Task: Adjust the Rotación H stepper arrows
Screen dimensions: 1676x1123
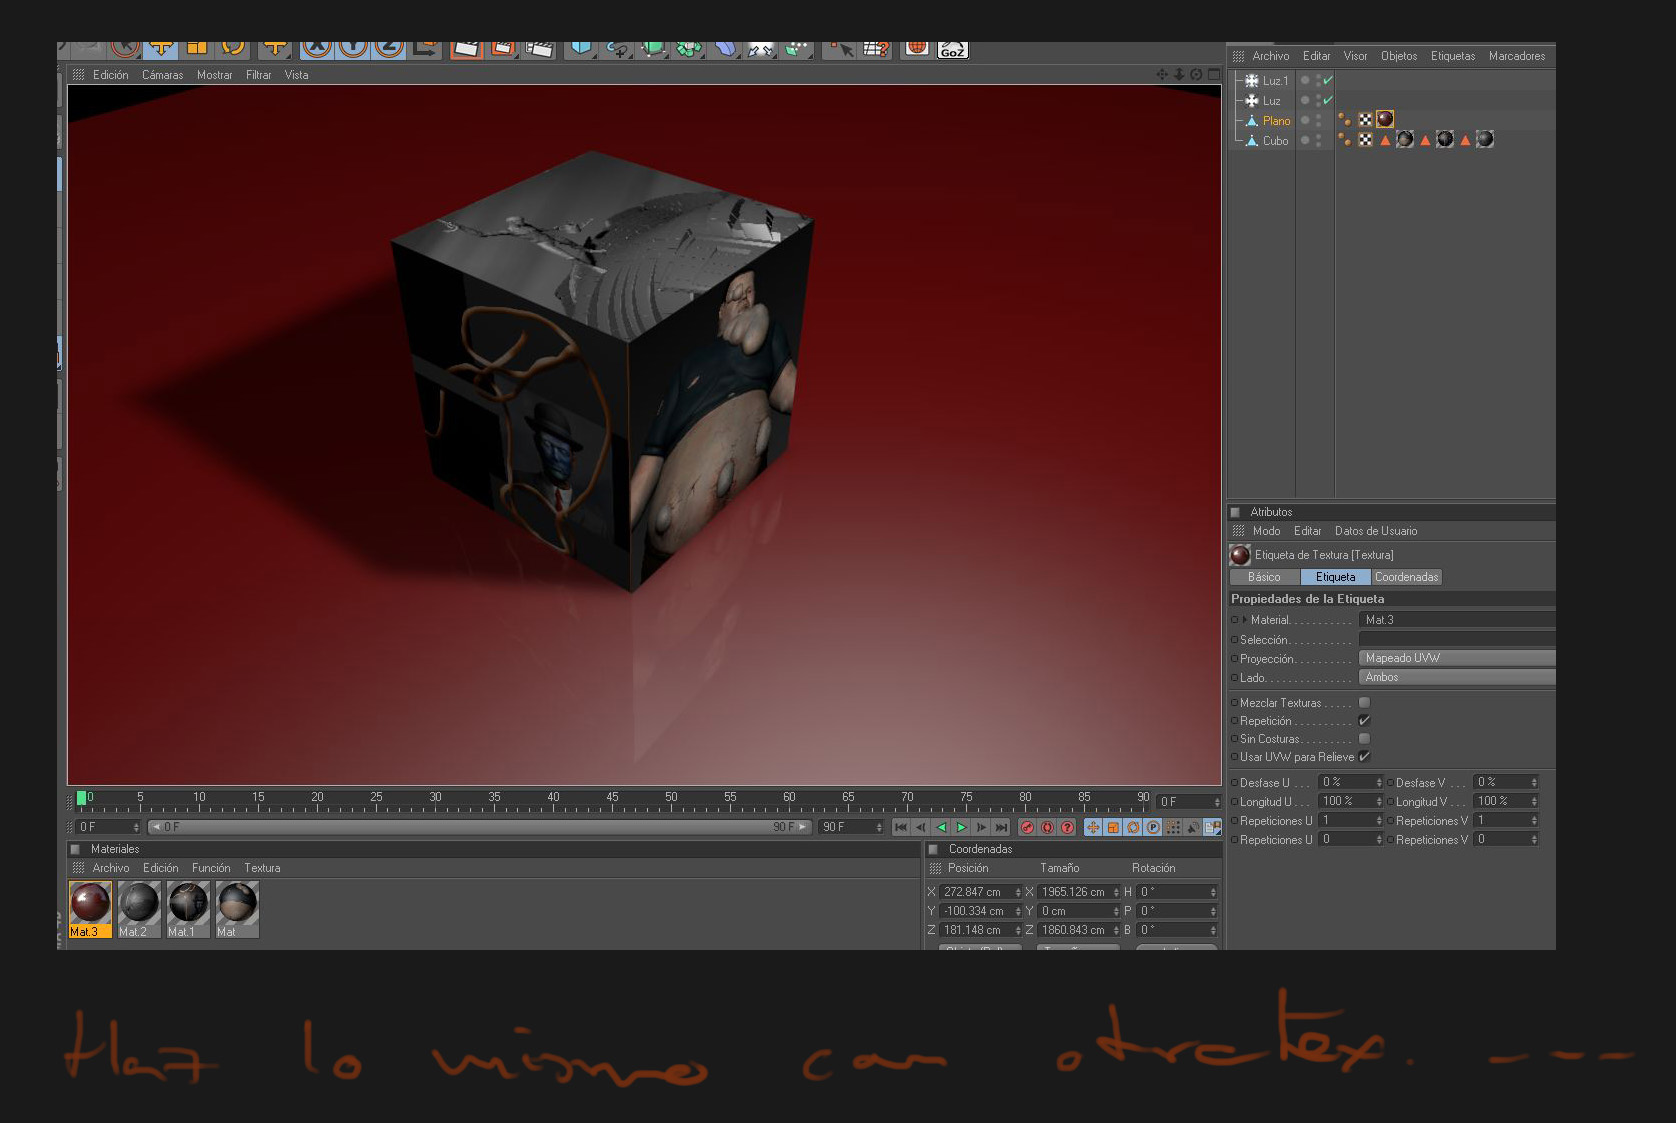Action: (x=1213, y=892)
